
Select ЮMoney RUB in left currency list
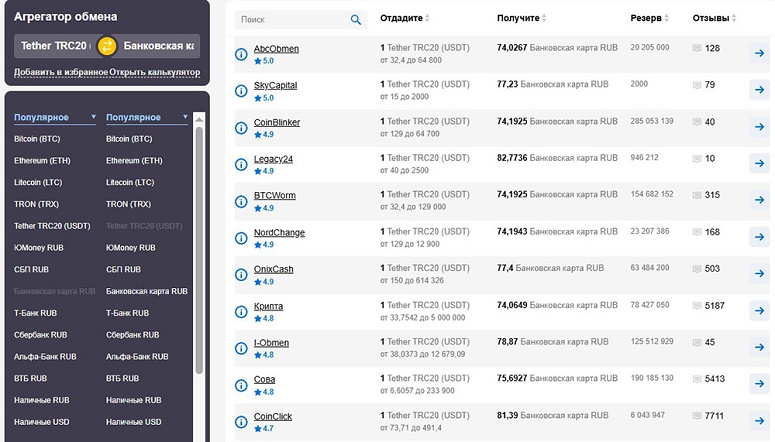pos(39,248)
